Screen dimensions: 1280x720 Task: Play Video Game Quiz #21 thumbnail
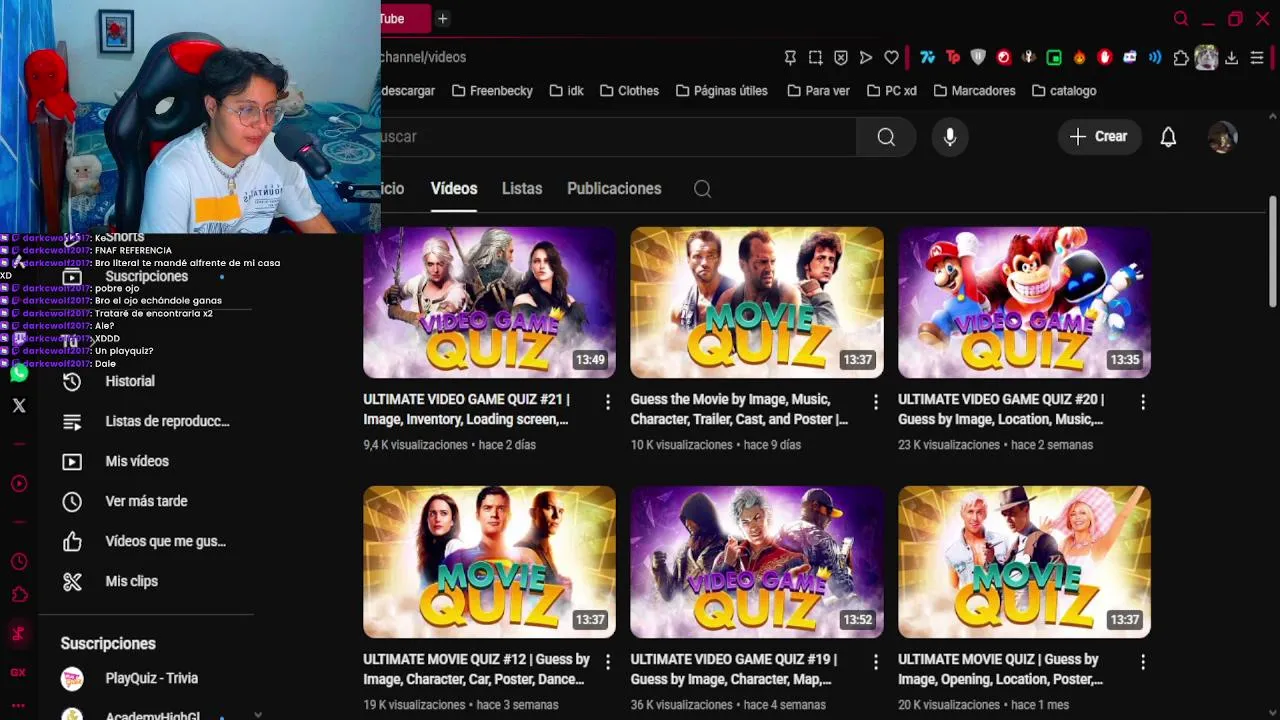[489, 303]
